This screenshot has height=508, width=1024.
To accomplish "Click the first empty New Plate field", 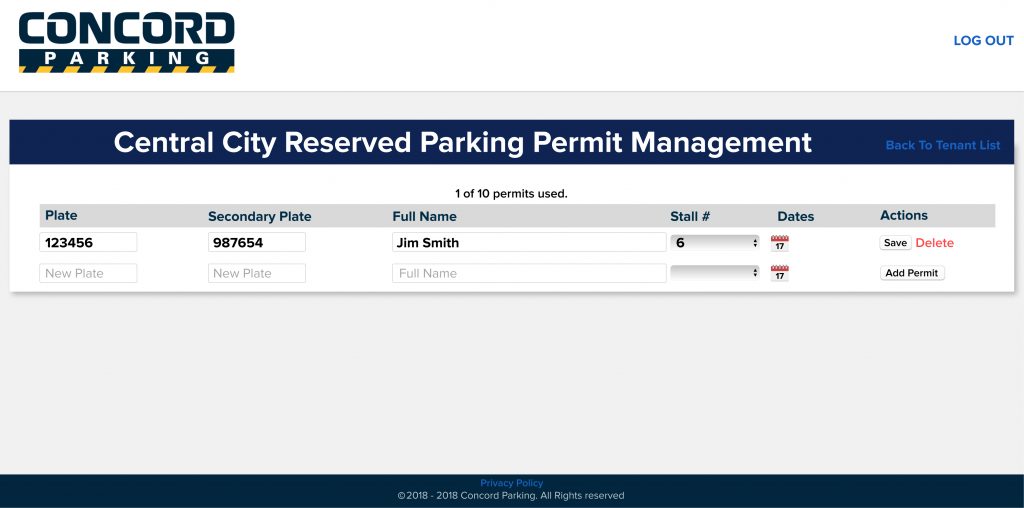I will (x=88, y=273).
